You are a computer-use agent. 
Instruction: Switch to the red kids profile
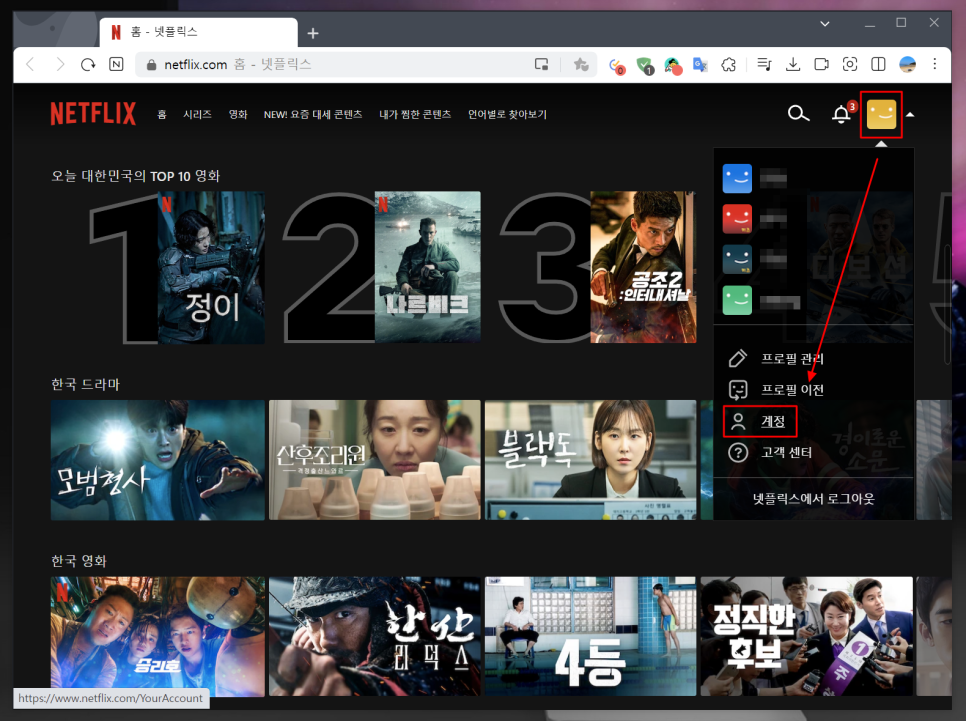[x=737, y=219]
